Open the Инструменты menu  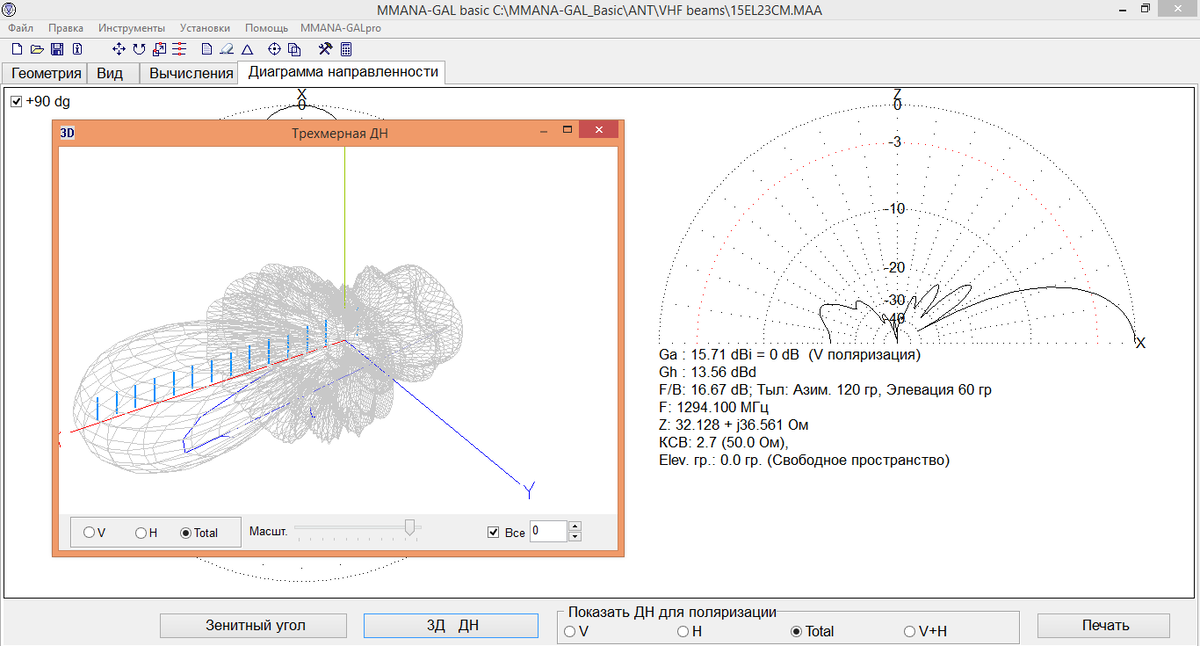132,28
